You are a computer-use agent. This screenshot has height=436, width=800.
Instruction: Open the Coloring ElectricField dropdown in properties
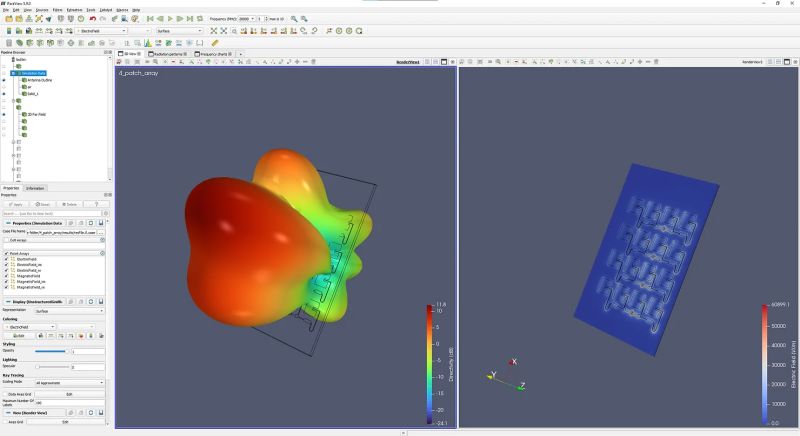tap(29, 327)
